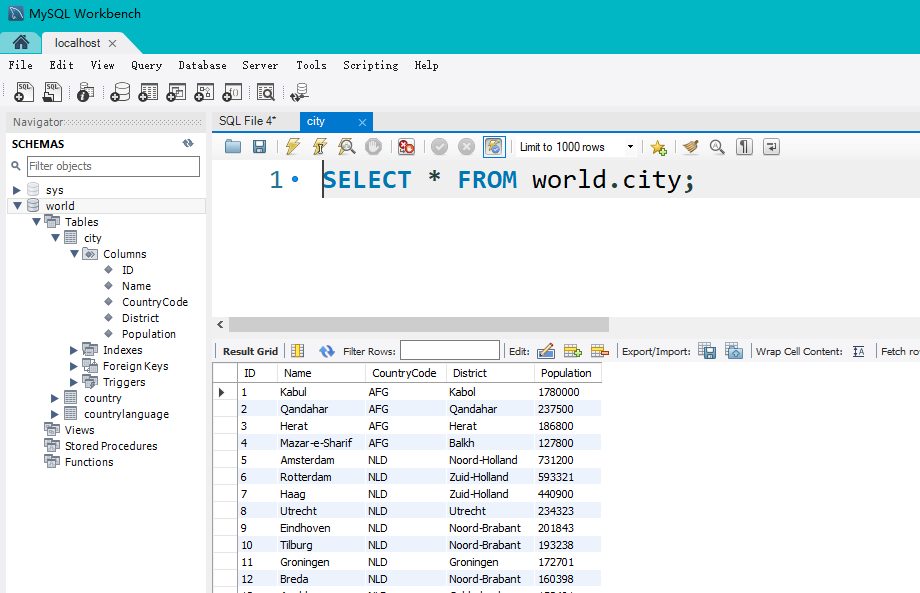Toggle invisible characters pilcrow icon
Viewport: 920px width, 593px height.
[x=744, y=147]
